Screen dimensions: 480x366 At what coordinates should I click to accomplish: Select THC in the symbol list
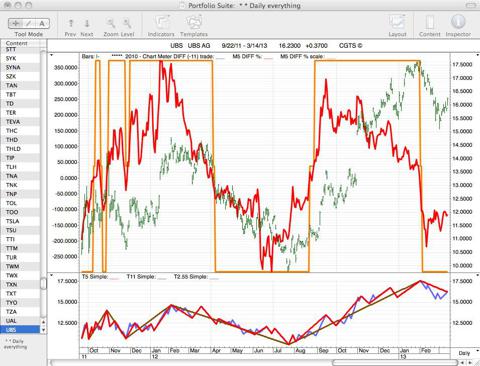coord(20,131)
